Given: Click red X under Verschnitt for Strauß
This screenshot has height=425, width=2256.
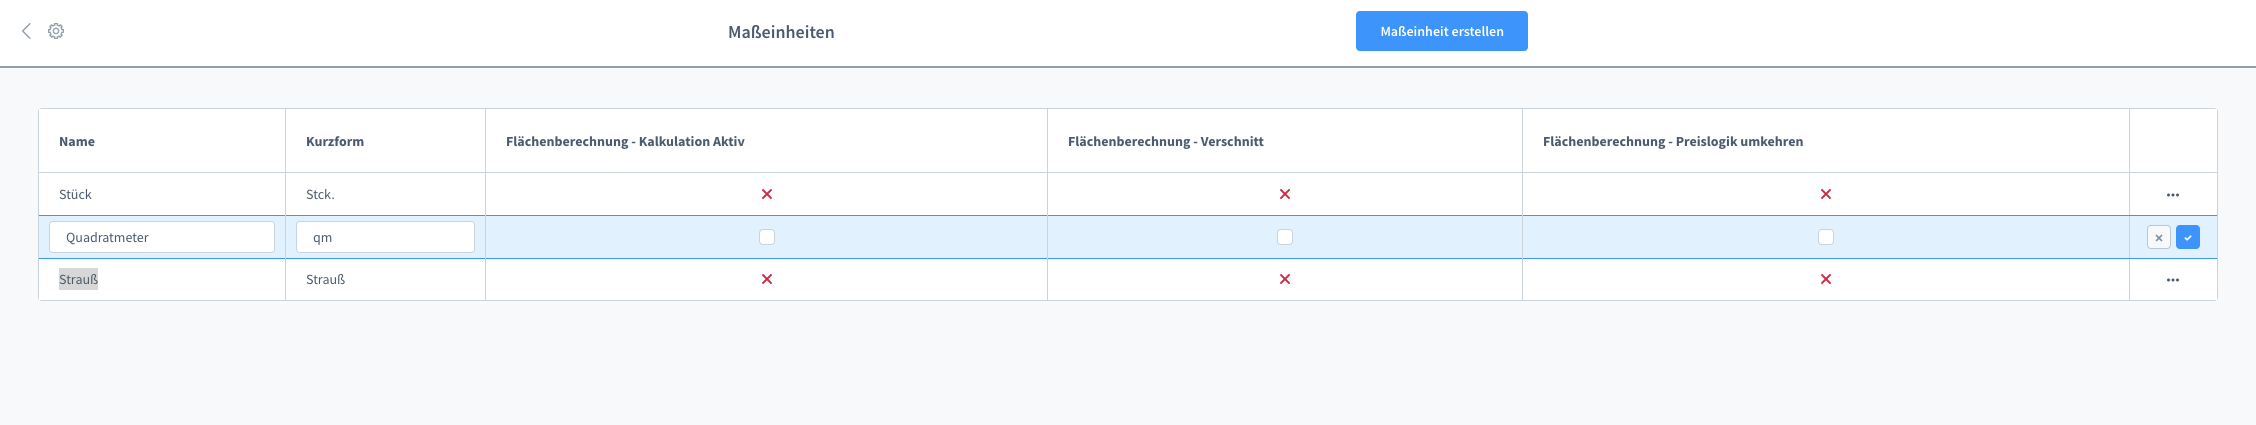Looking at the screenshot, I should [x=1285, y=279].
